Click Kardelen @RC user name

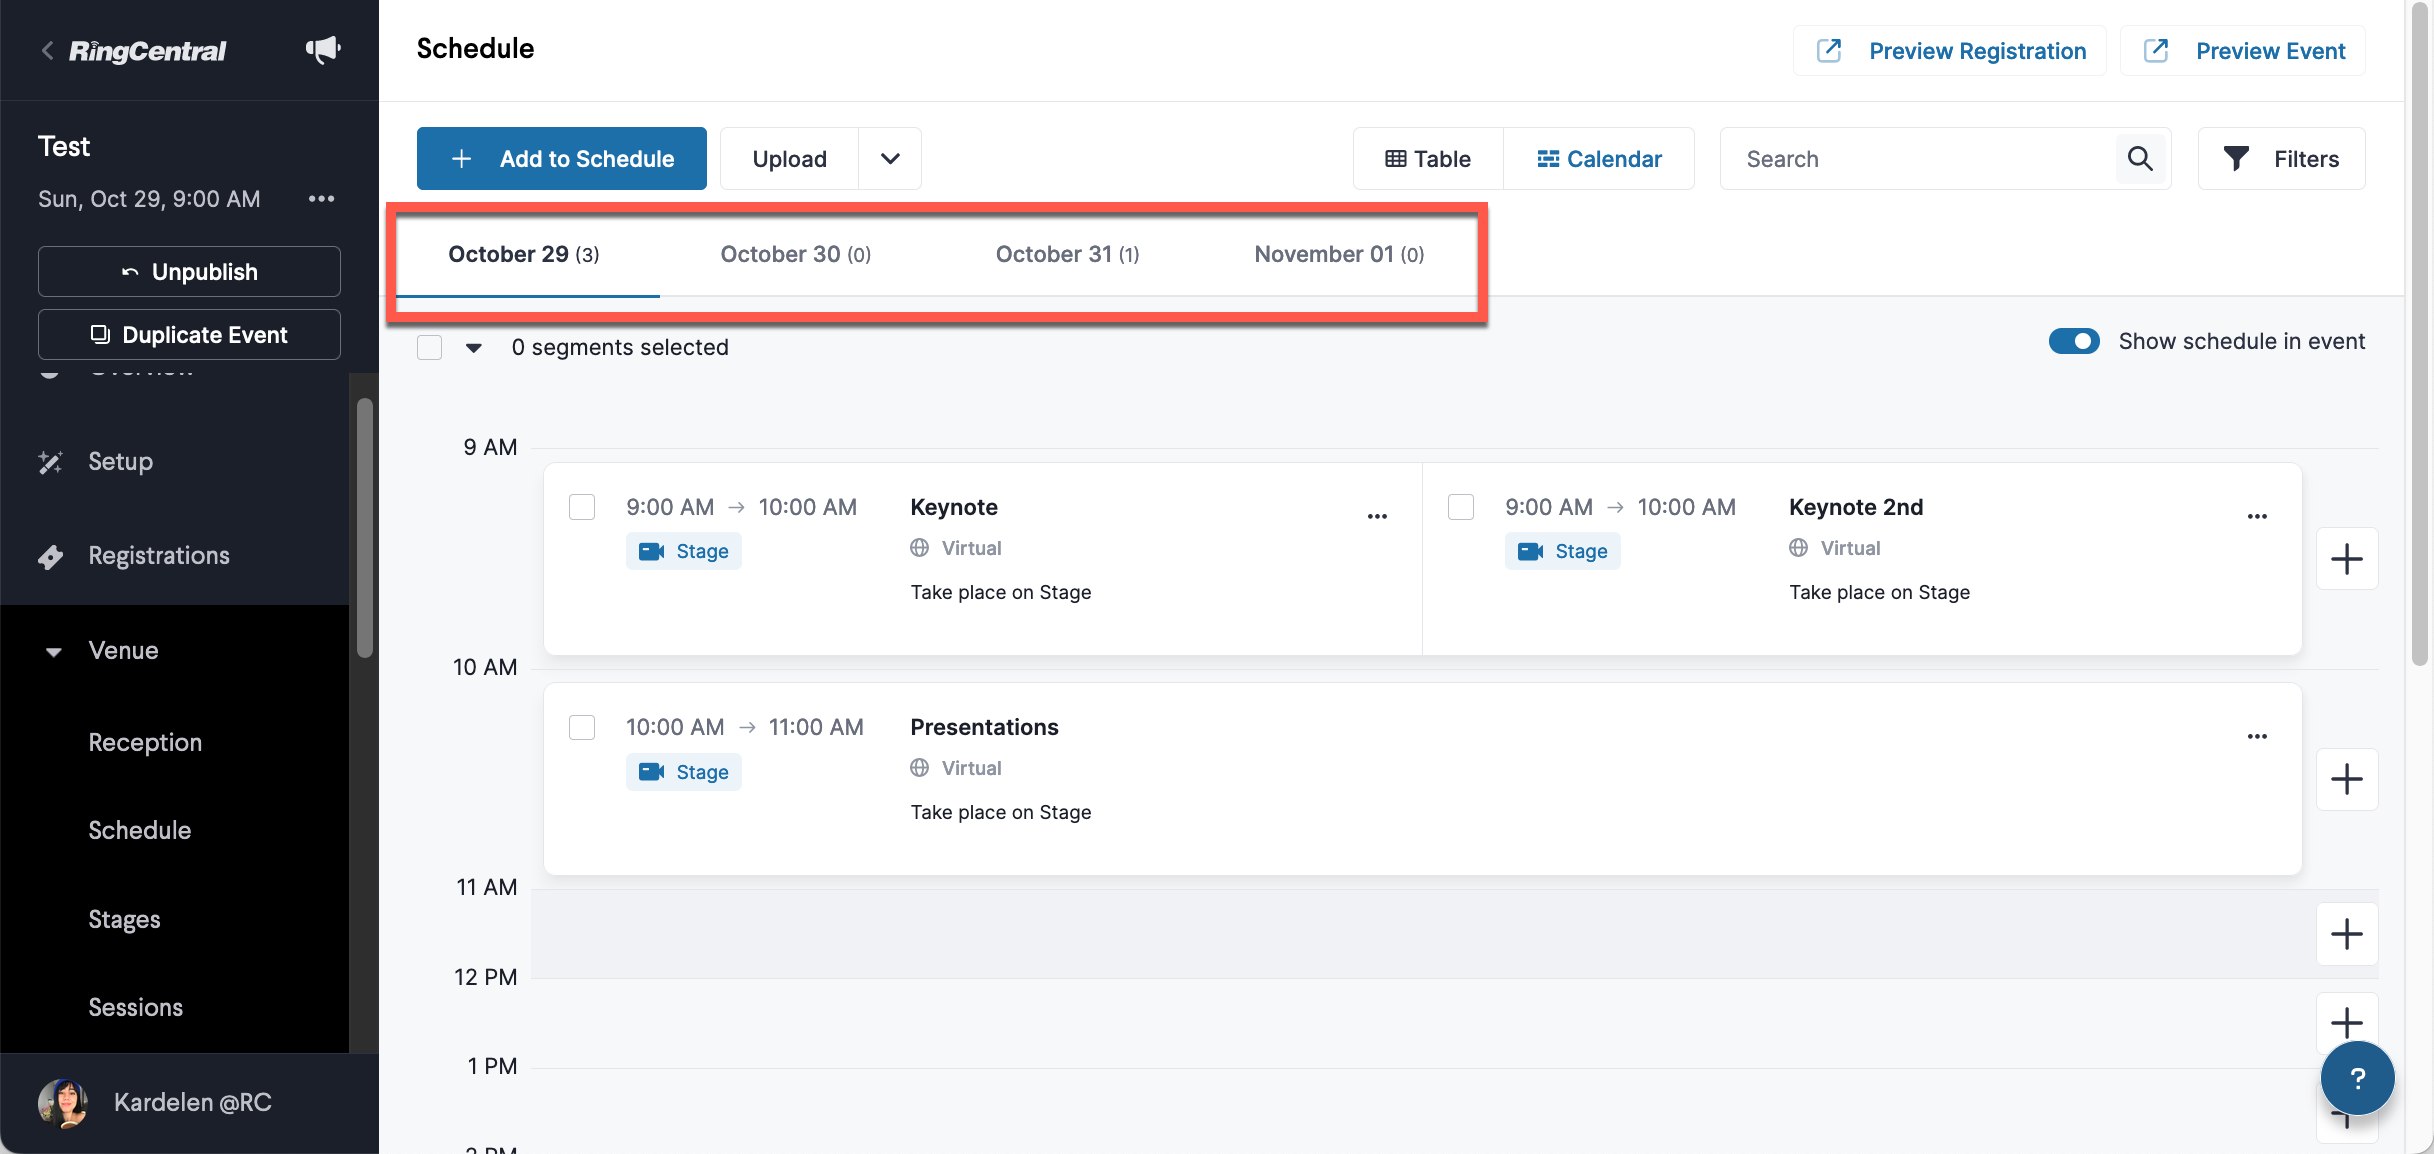(x=193, y=1102)
